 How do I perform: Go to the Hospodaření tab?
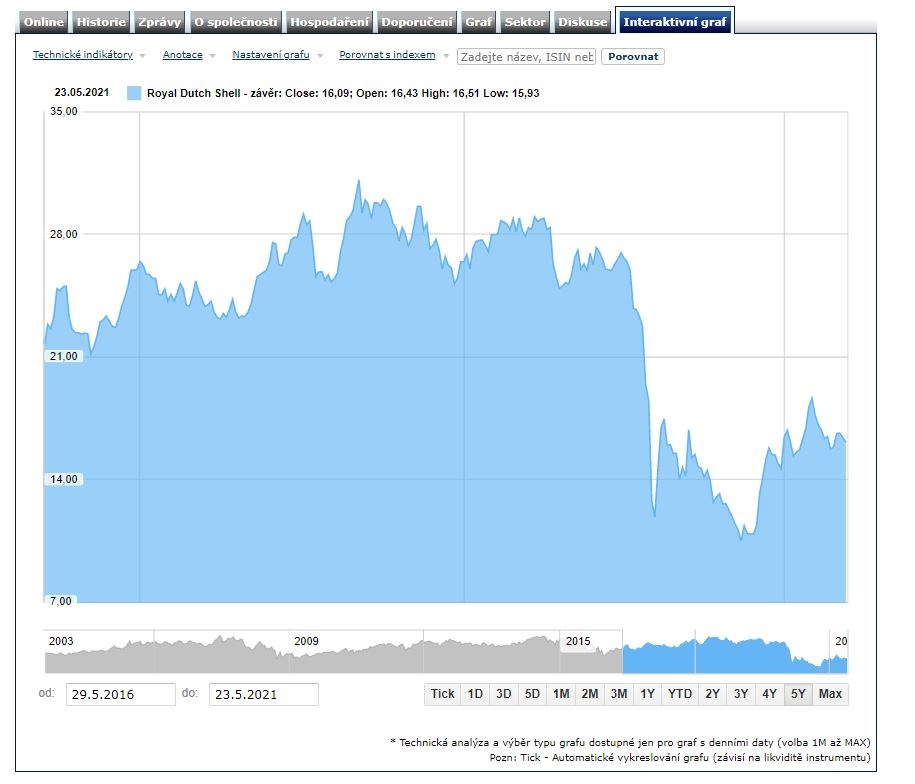329,22
